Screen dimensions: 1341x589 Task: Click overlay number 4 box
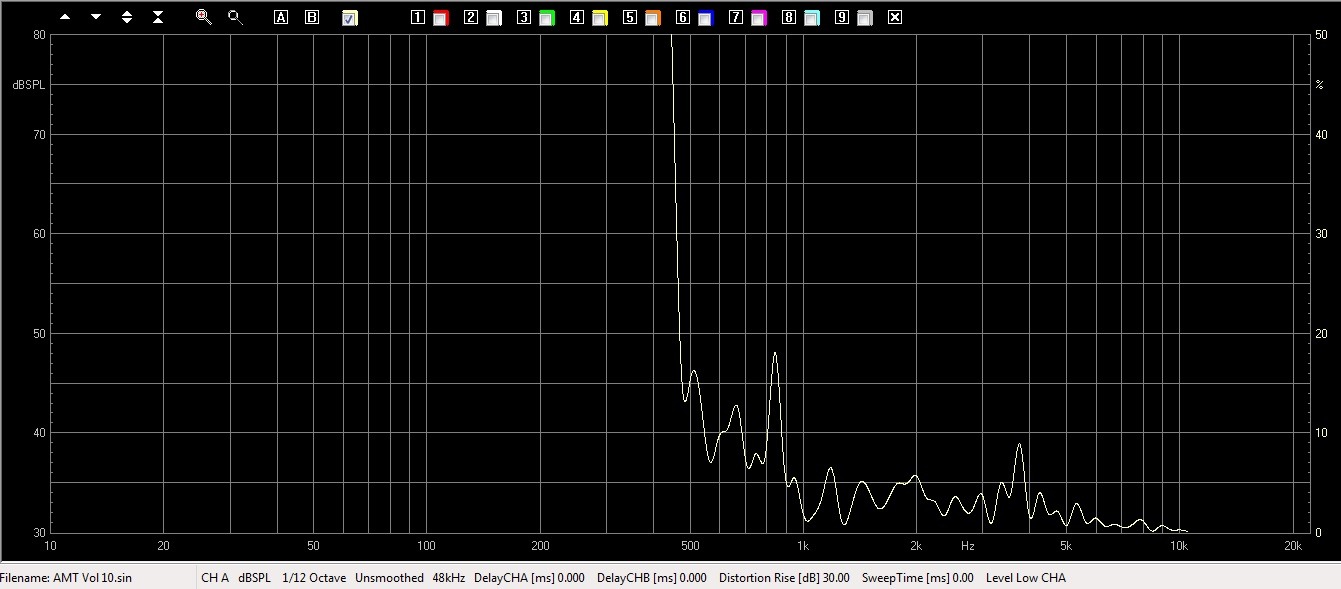point(577,17)
